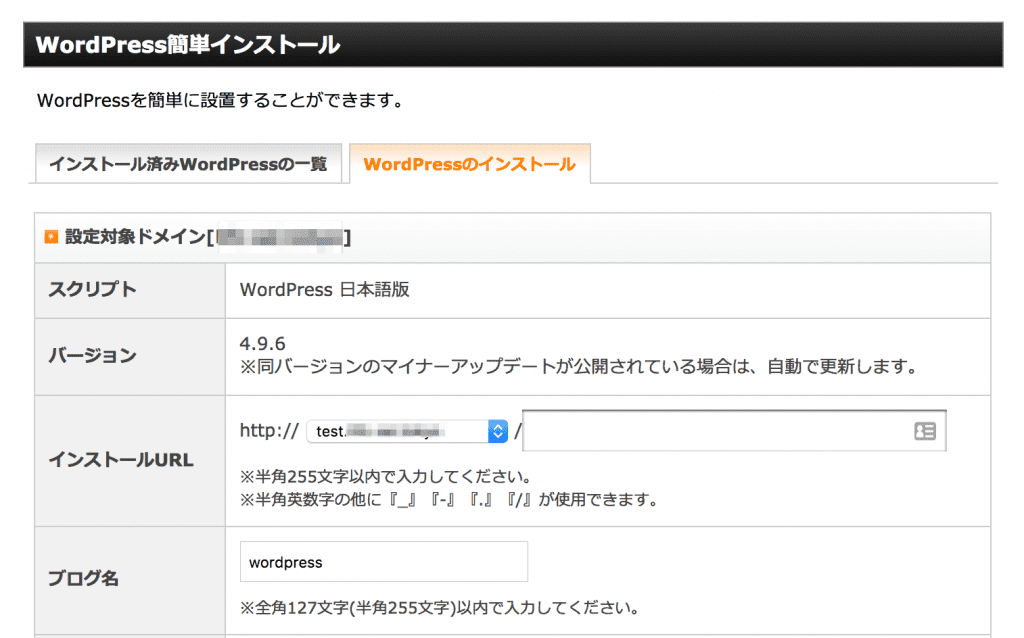Switch to インストール済みWordPressの一覧 tab
Image resolution: width=1024 pixels, height=638 pixels.
click(189, 164)
